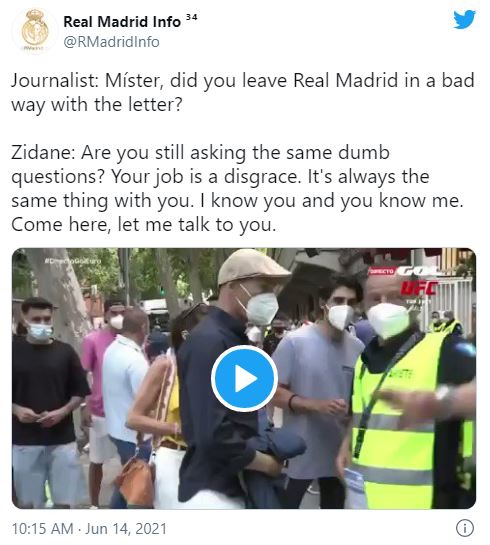Screen dimensions: 490x545
Task: Click the Jun 14, 2021 date
Action: 126,529
